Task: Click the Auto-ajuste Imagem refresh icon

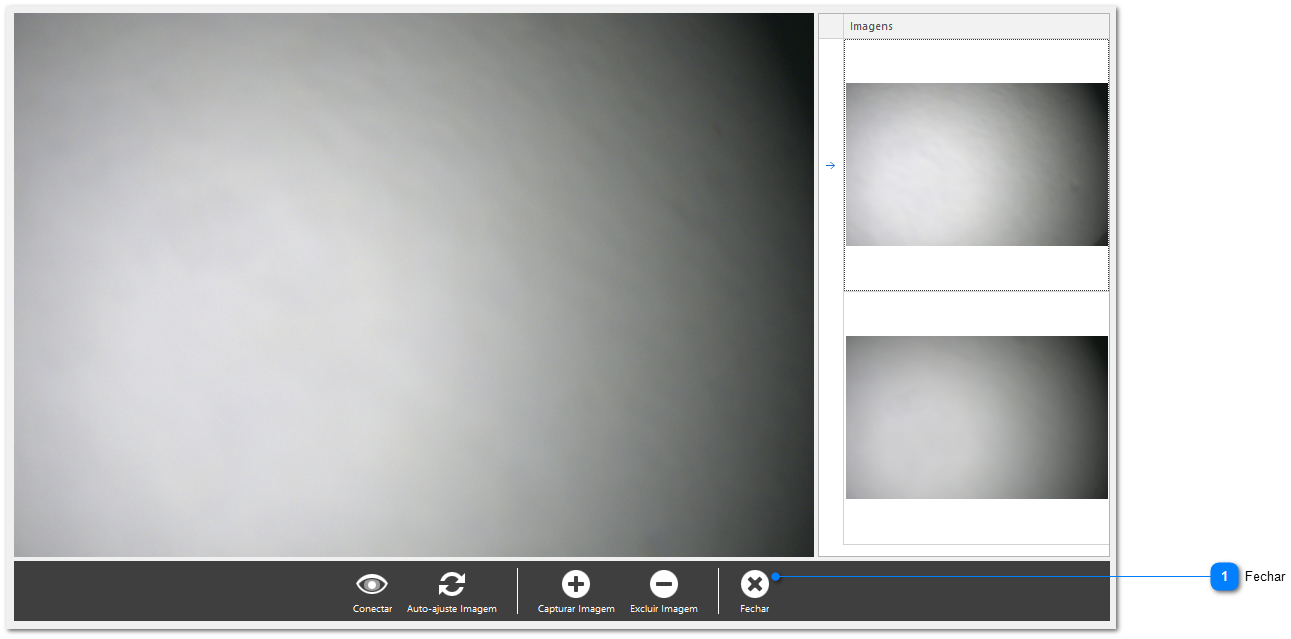Action: (x=452, y=584)
